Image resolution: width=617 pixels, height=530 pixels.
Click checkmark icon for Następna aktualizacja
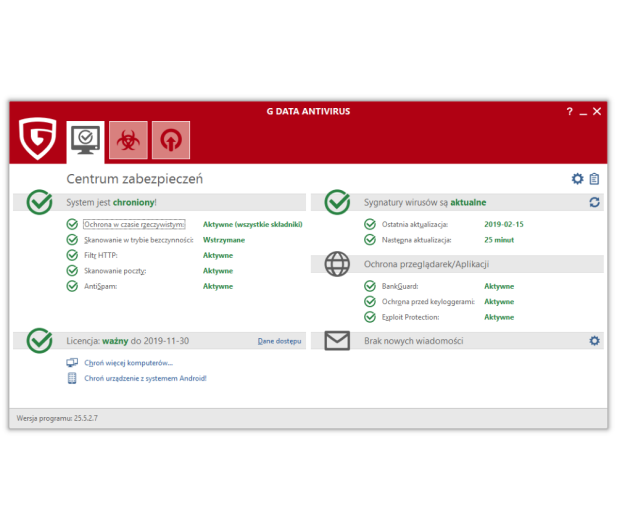click(x=370, y=240)
